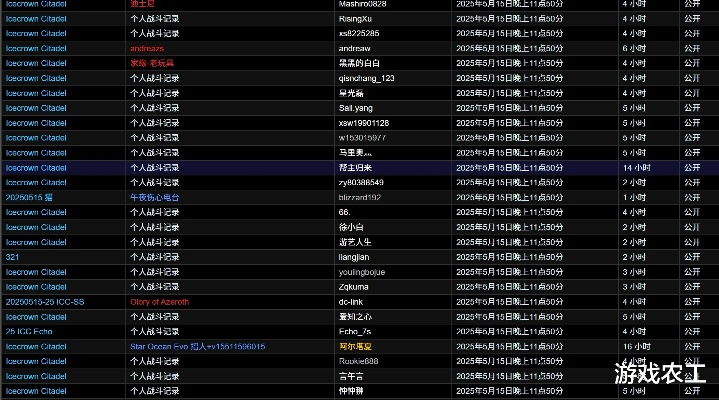Open the 'Glory of Azeroth' guild link
The height and width of the screenshot is (400, 719).
[160, 302]
